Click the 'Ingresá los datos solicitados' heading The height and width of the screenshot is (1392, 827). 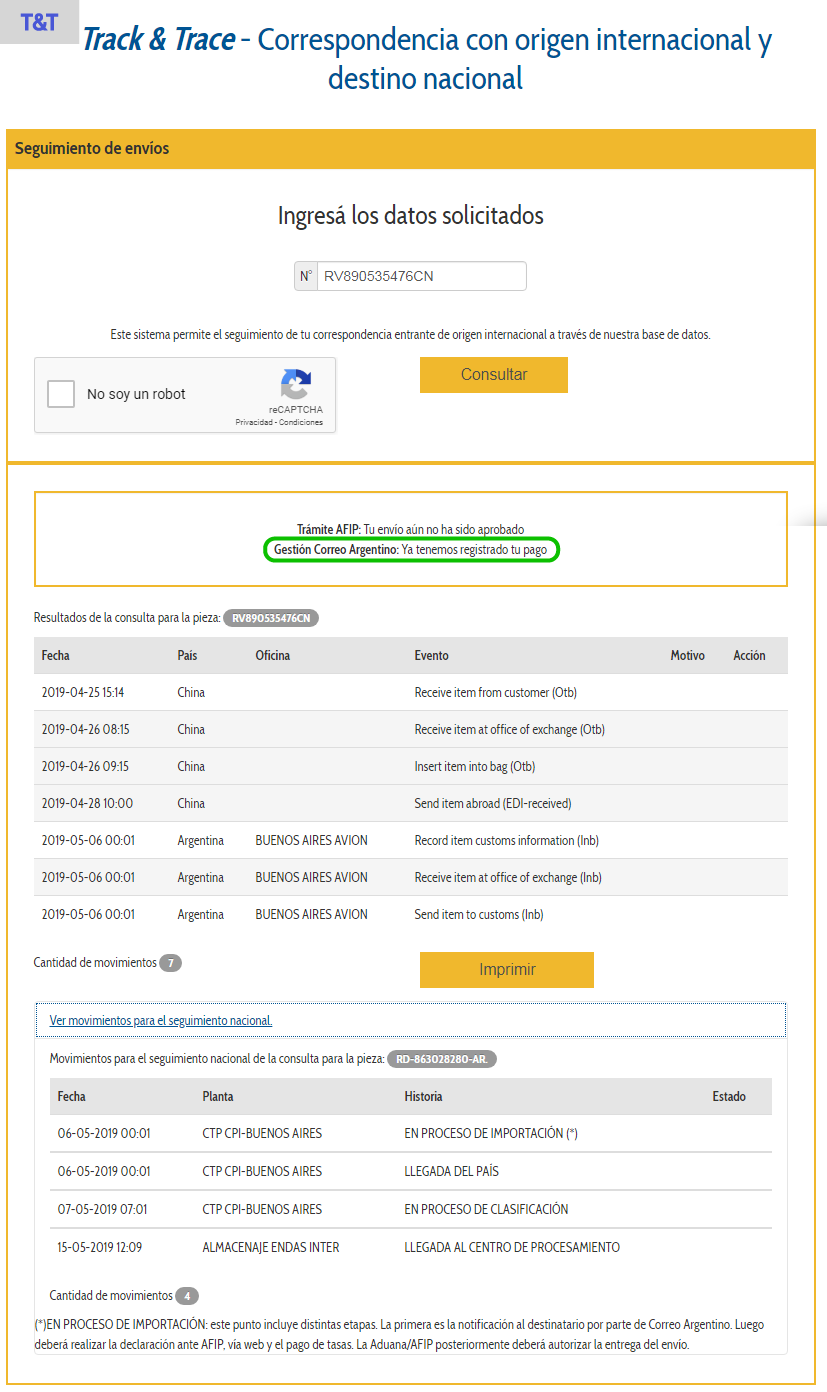point(411,216)
